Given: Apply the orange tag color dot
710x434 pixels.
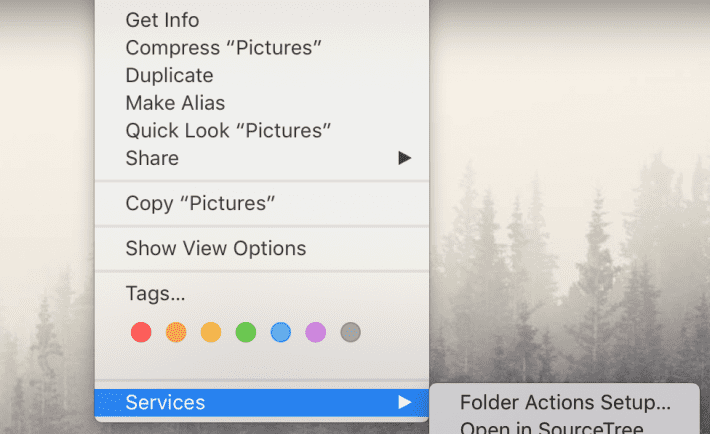Looking at the screenshot, I should (176, 332).
